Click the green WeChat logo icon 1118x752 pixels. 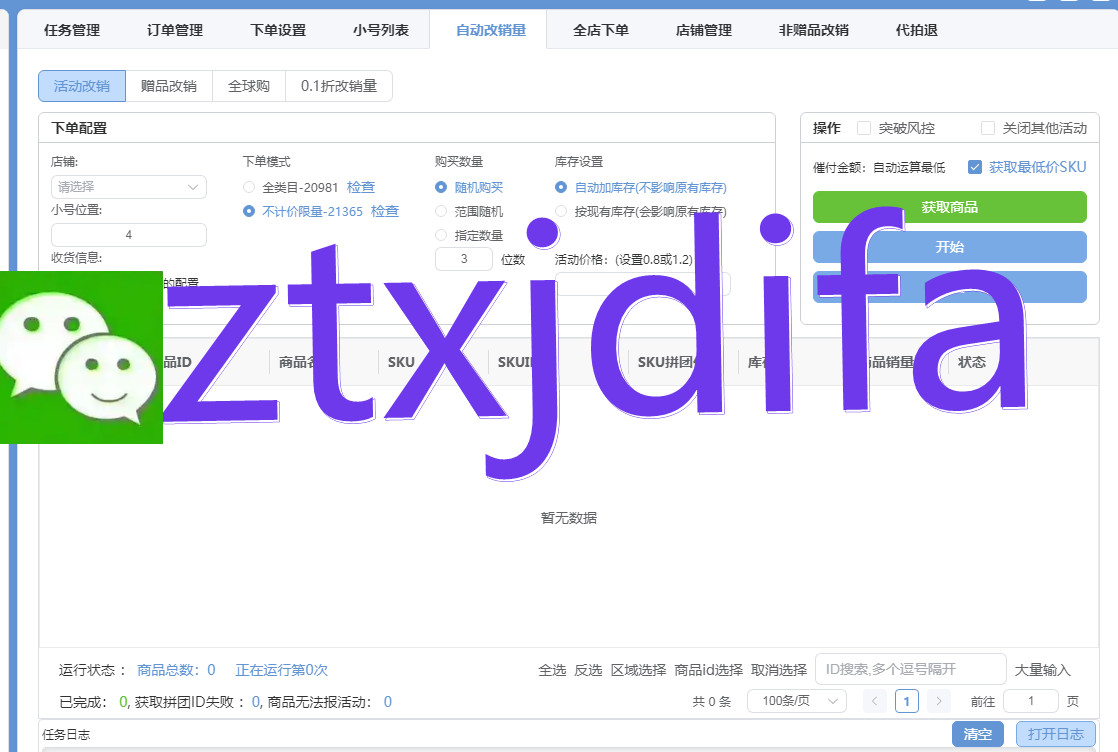click(80, 356)
